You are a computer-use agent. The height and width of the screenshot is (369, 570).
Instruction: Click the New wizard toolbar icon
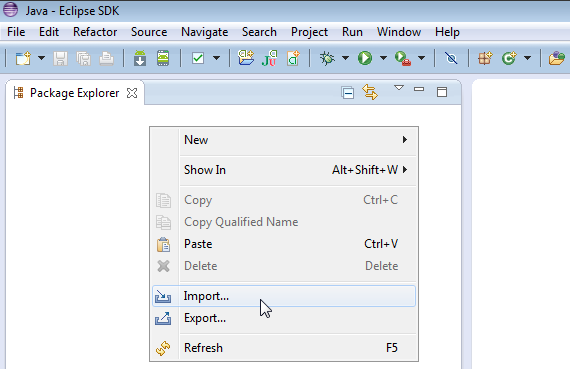tap(23, 58)
